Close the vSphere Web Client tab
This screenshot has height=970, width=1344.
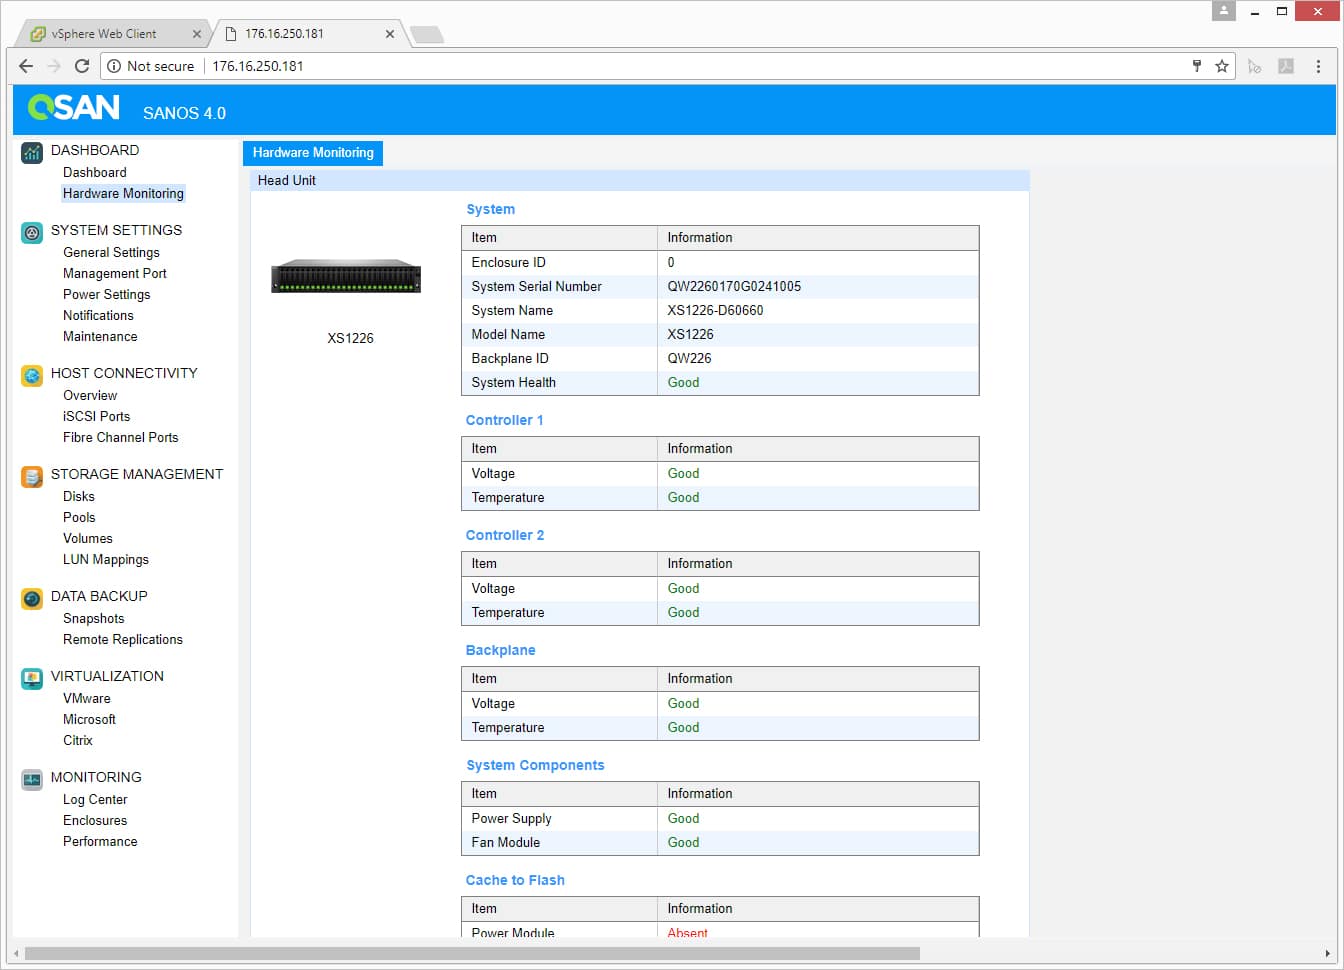point(197,34)
